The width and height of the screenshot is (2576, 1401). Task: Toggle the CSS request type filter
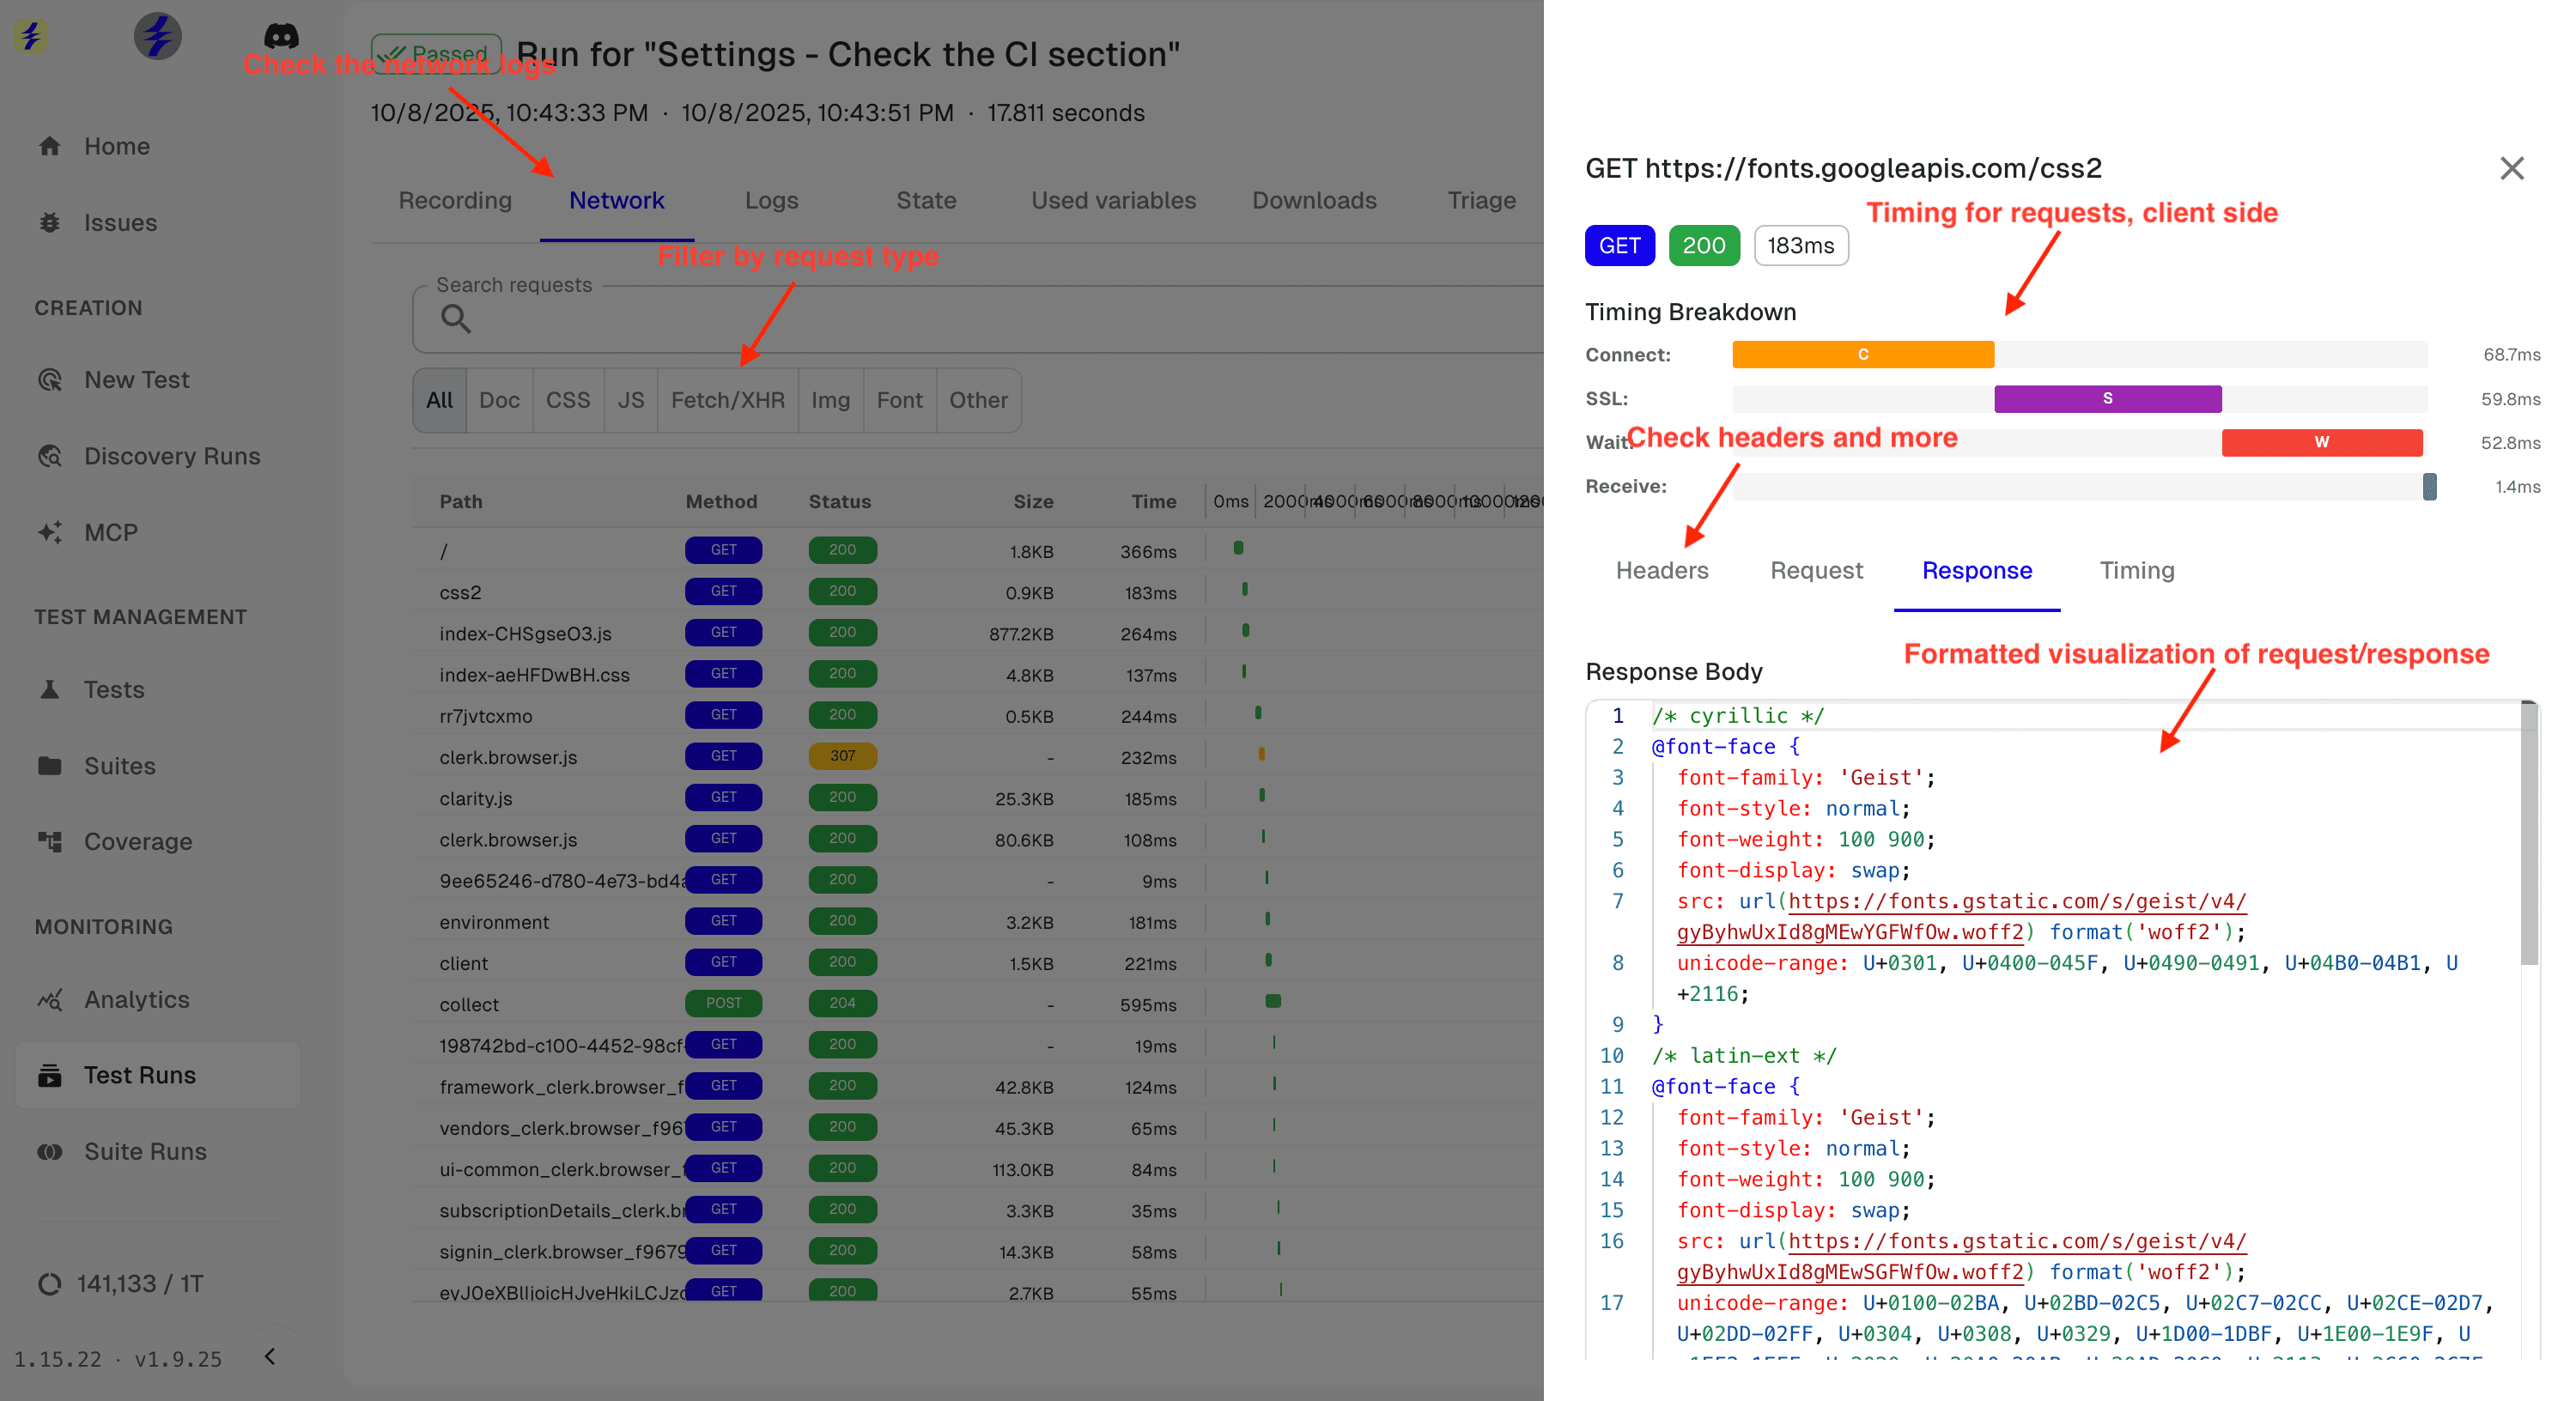click(567, 400)
